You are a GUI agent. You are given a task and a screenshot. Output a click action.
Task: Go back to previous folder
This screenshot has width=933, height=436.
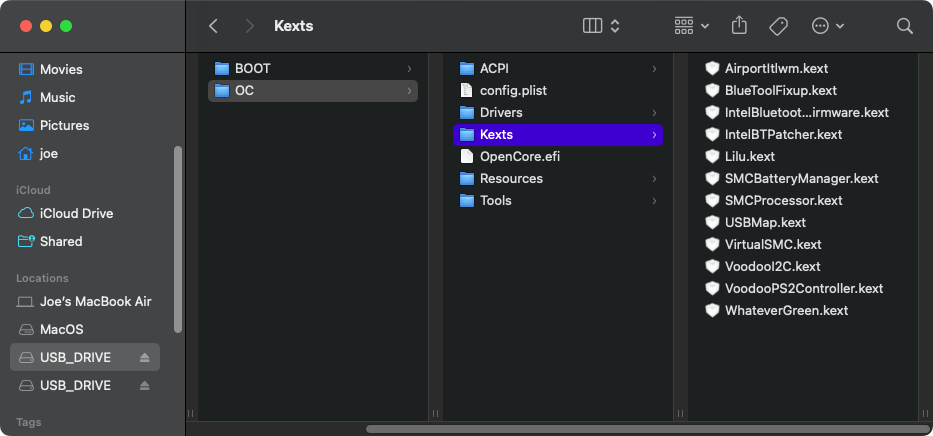coord(214,26)
